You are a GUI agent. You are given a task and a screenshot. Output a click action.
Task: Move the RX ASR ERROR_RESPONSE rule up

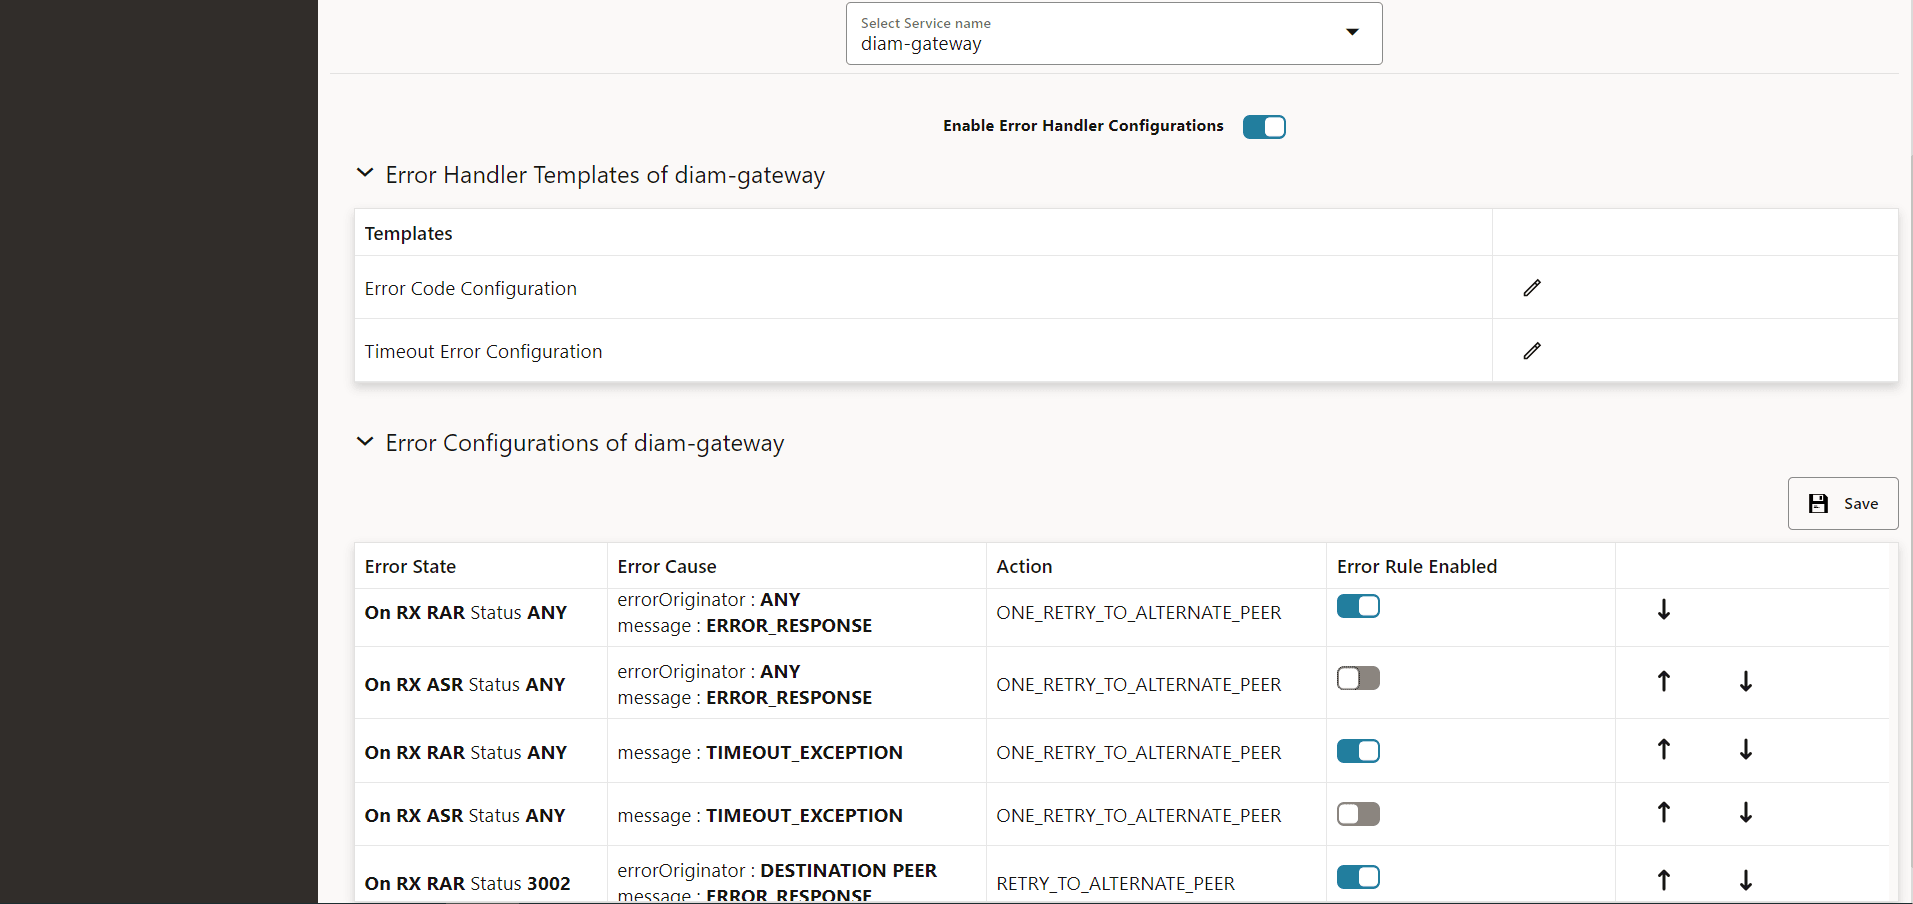1663,681
